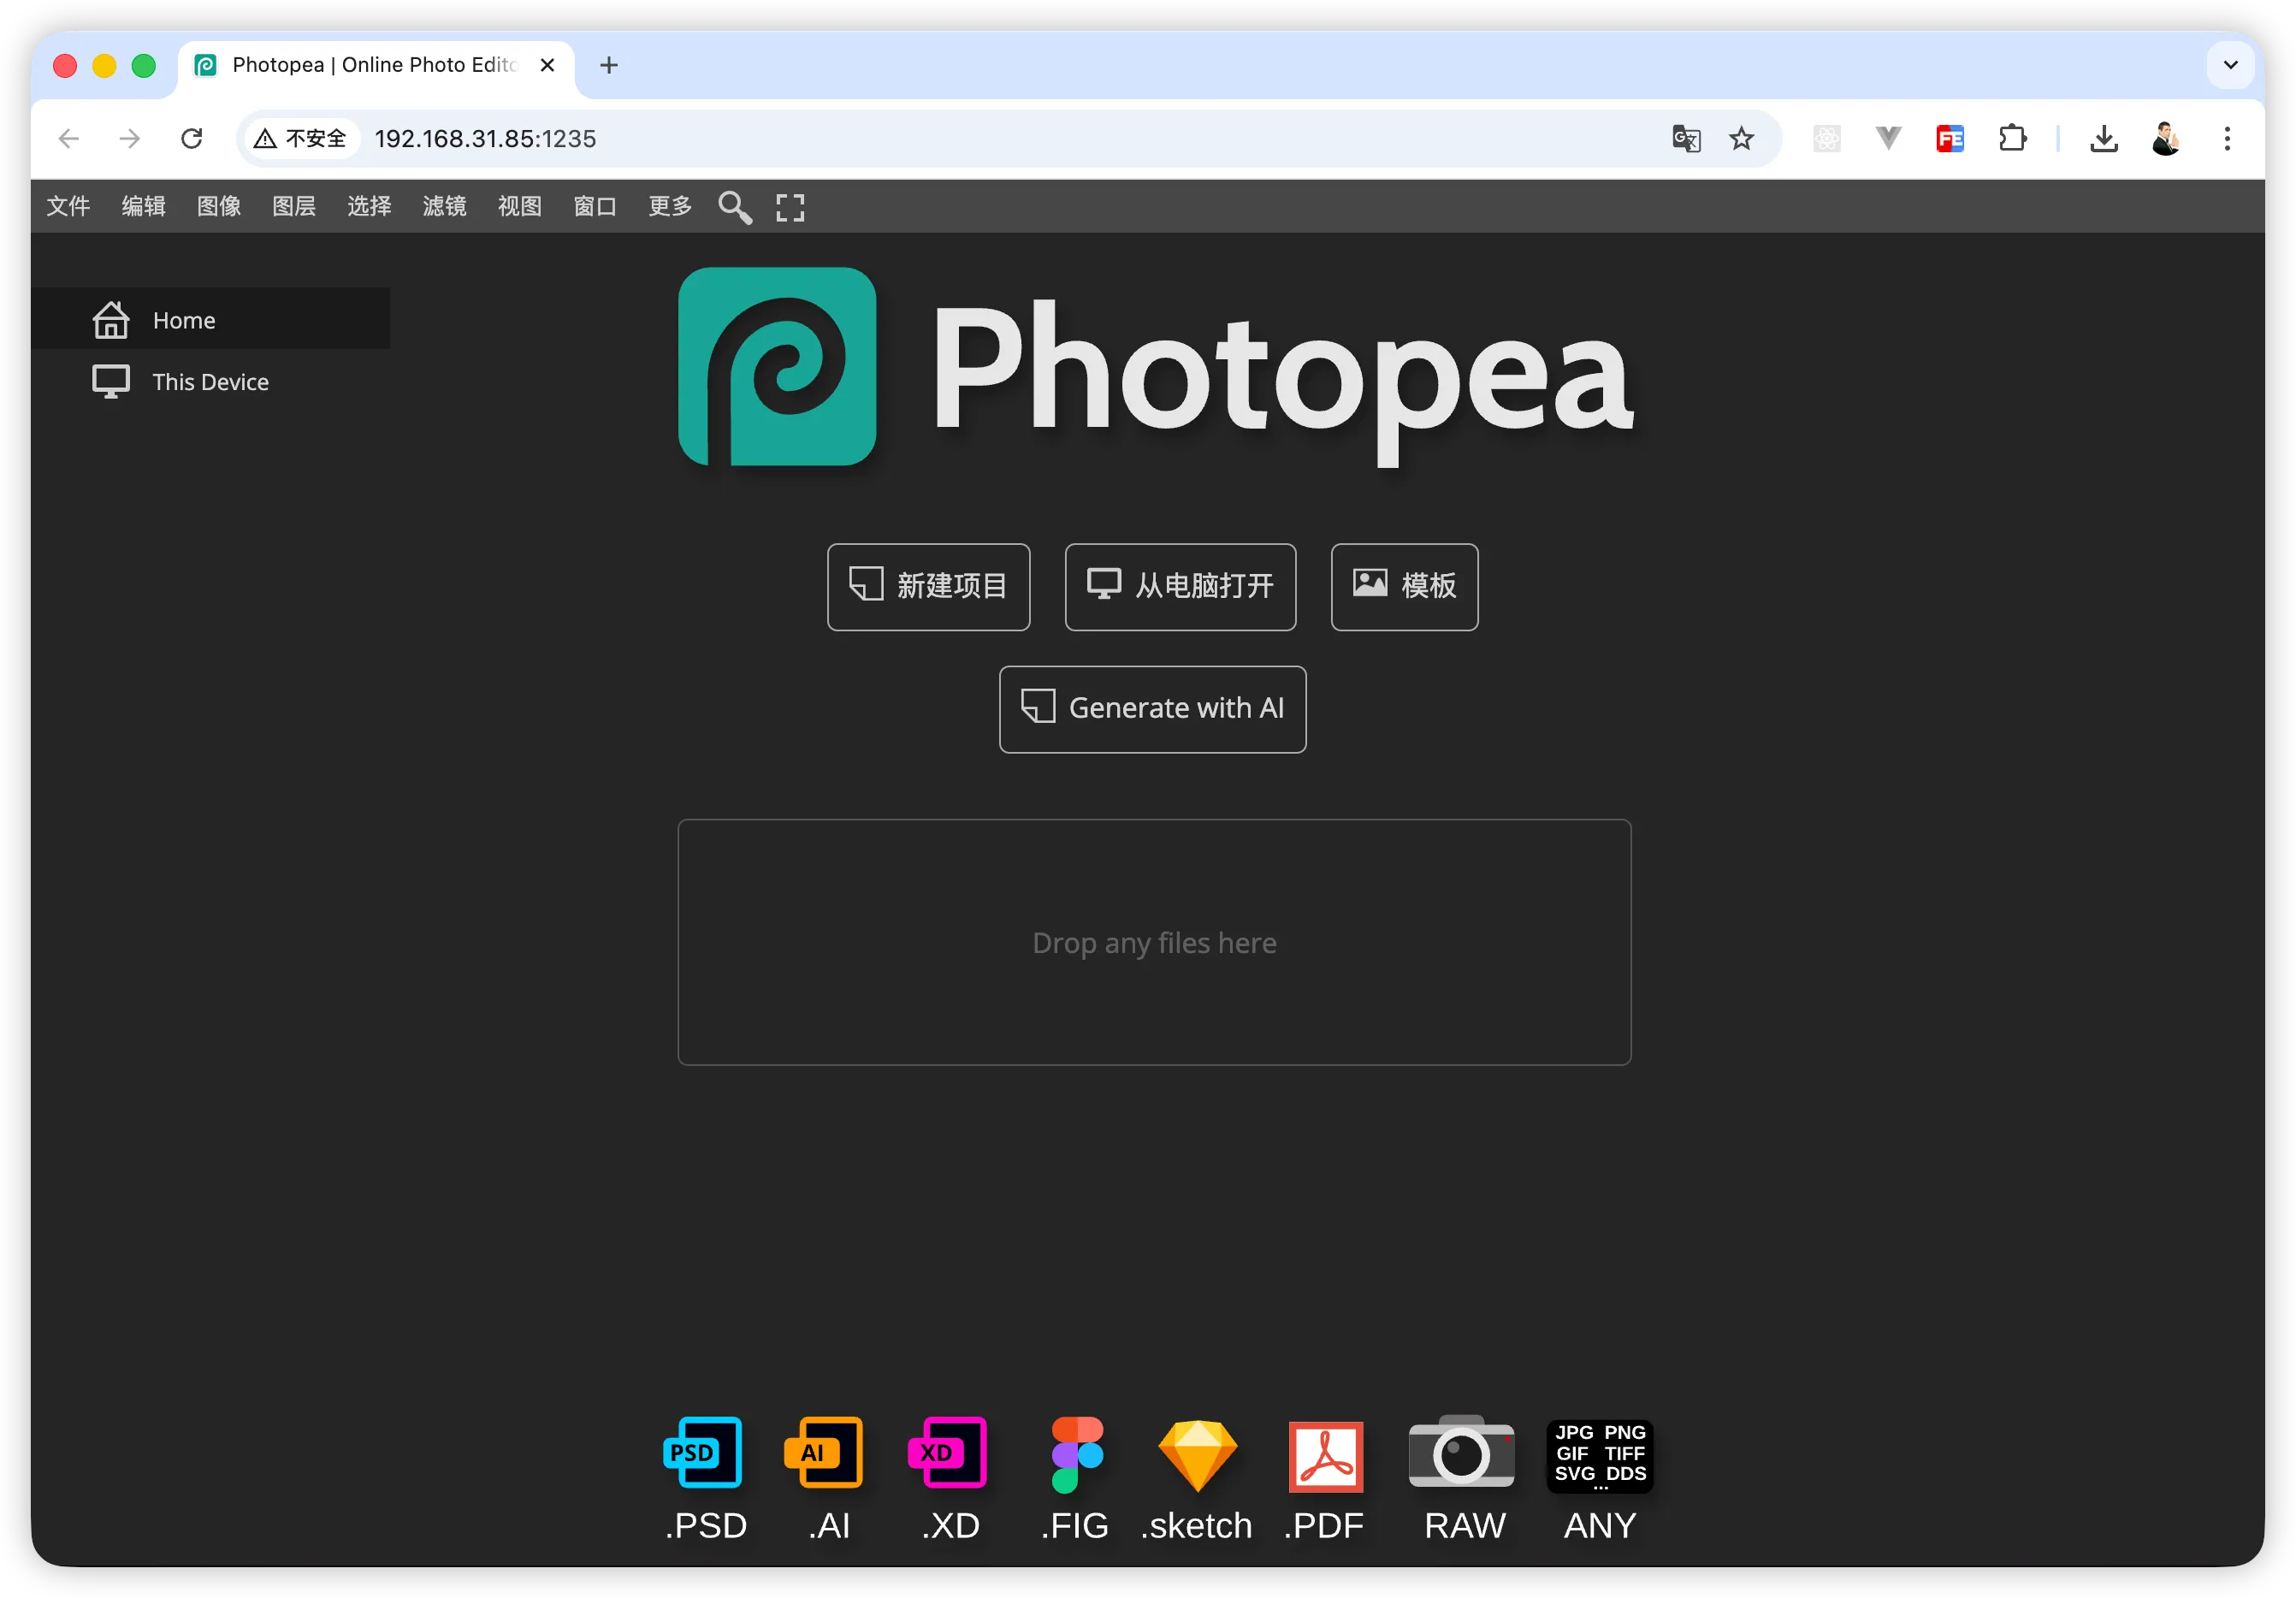
Task: Open the Chrome profile avatar
Action: [x=2166, y=138]
